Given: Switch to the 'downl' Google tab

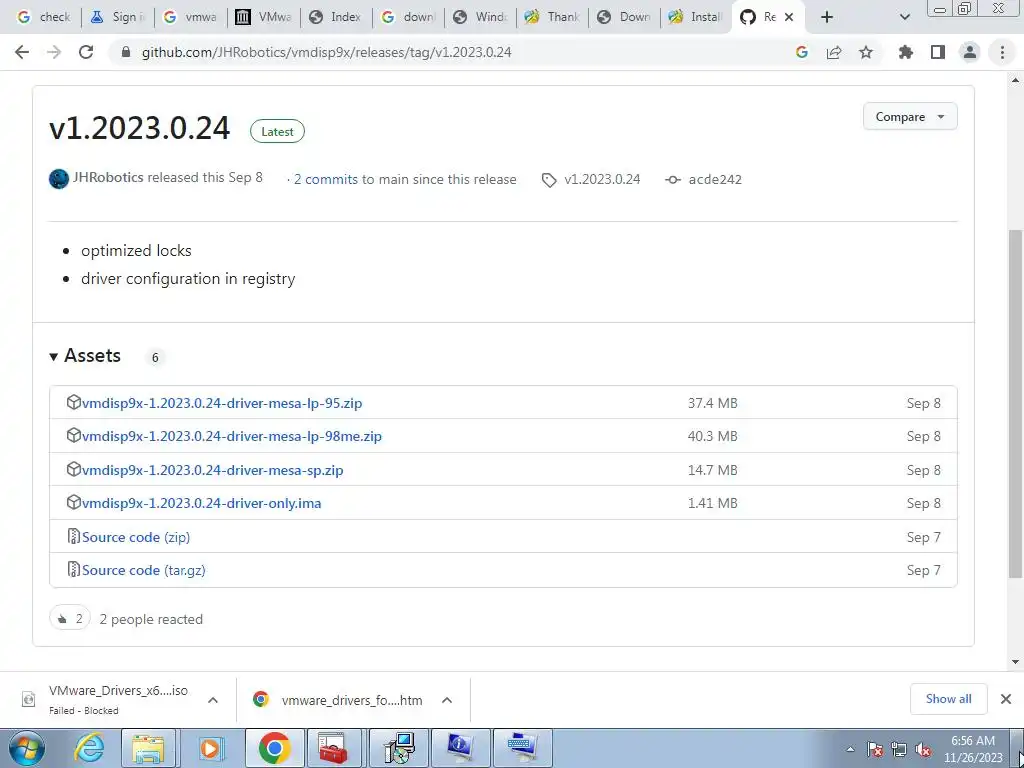Looking at the screenshot, I should [x=408, y=17].
